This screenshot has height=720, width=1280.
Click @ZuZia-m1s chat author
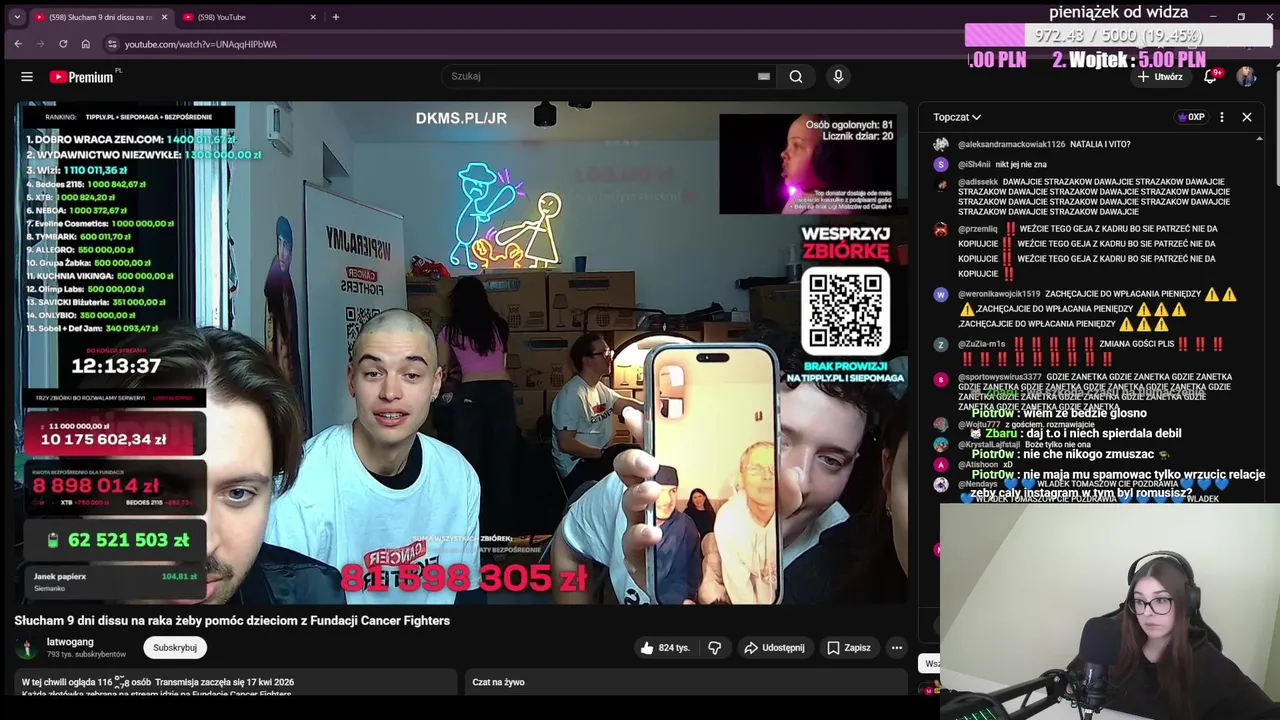(981, 344)
